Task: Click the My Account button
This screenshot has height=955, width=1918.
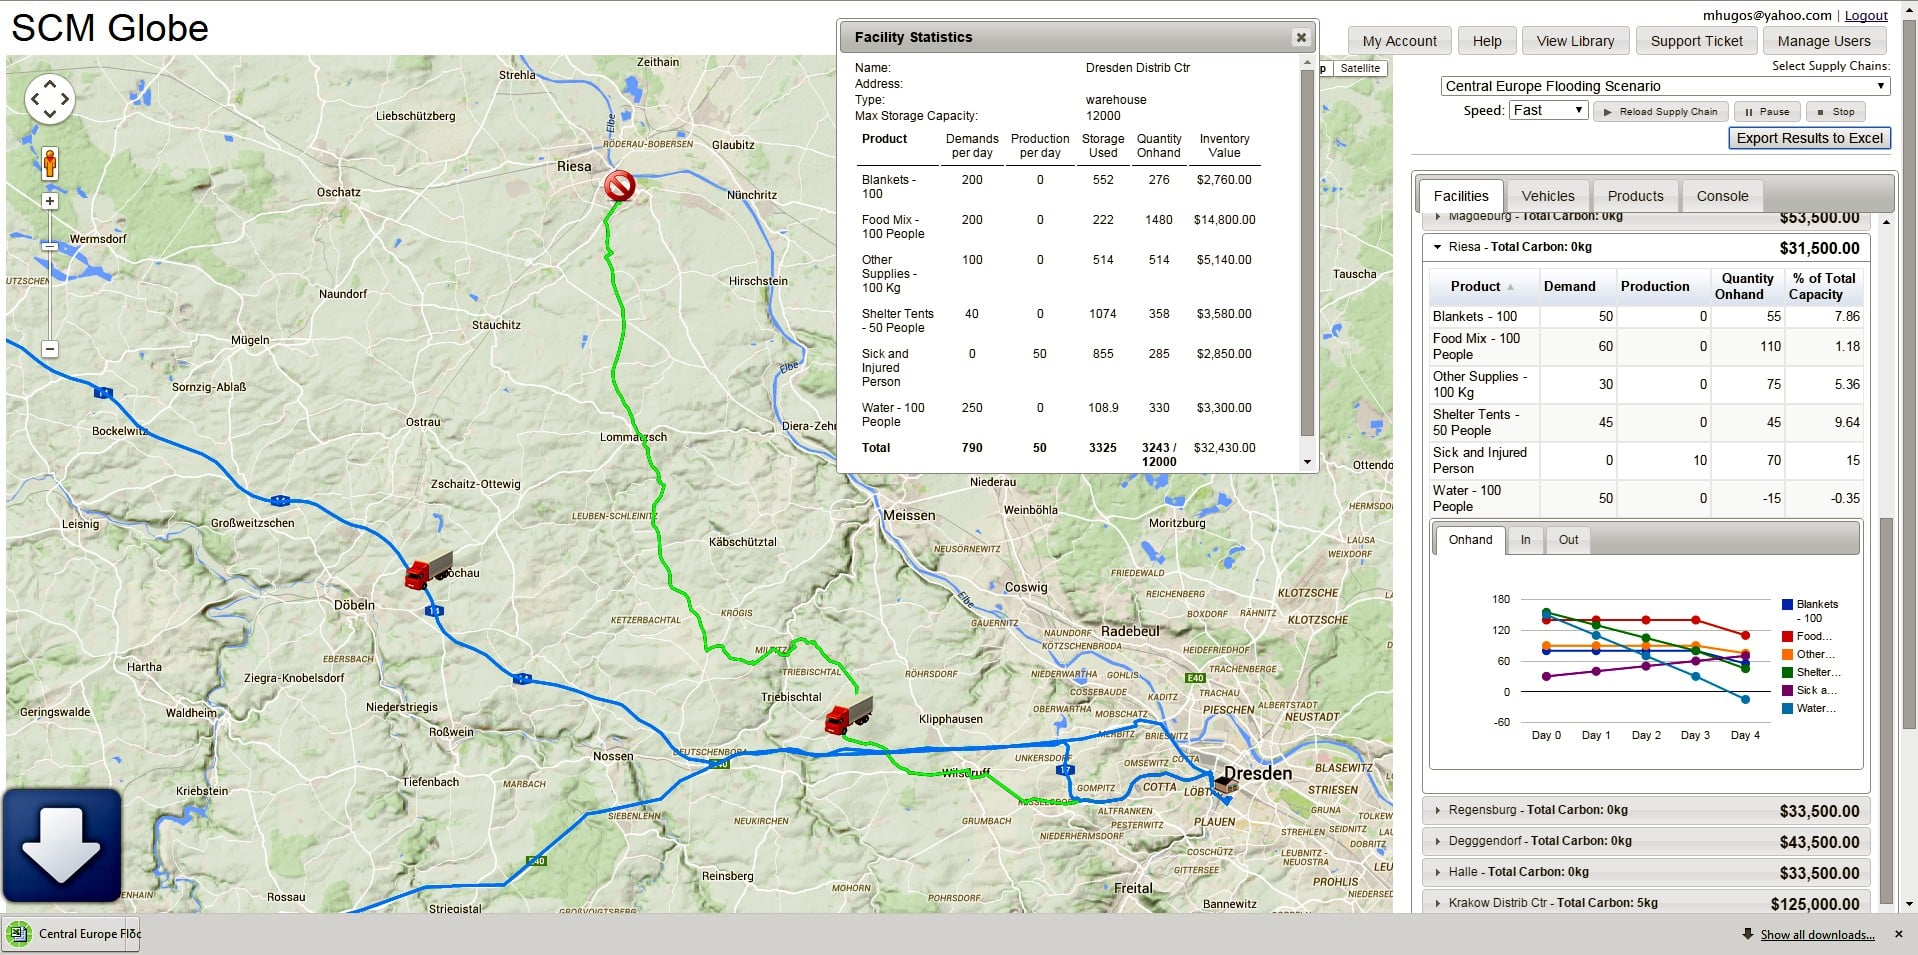Action: pyautogui.click(x=1399, y=41)
